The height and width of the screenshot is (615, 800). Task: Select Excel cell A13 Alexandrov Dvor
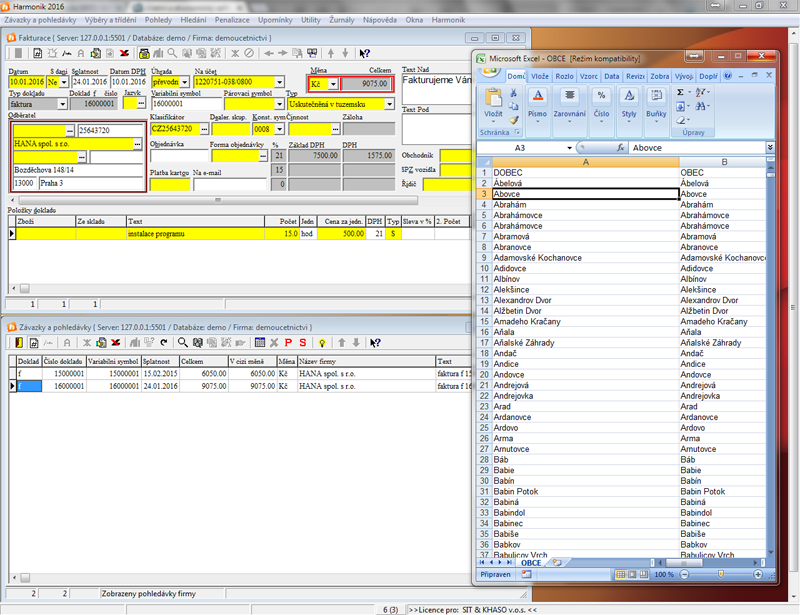(585, 300)
